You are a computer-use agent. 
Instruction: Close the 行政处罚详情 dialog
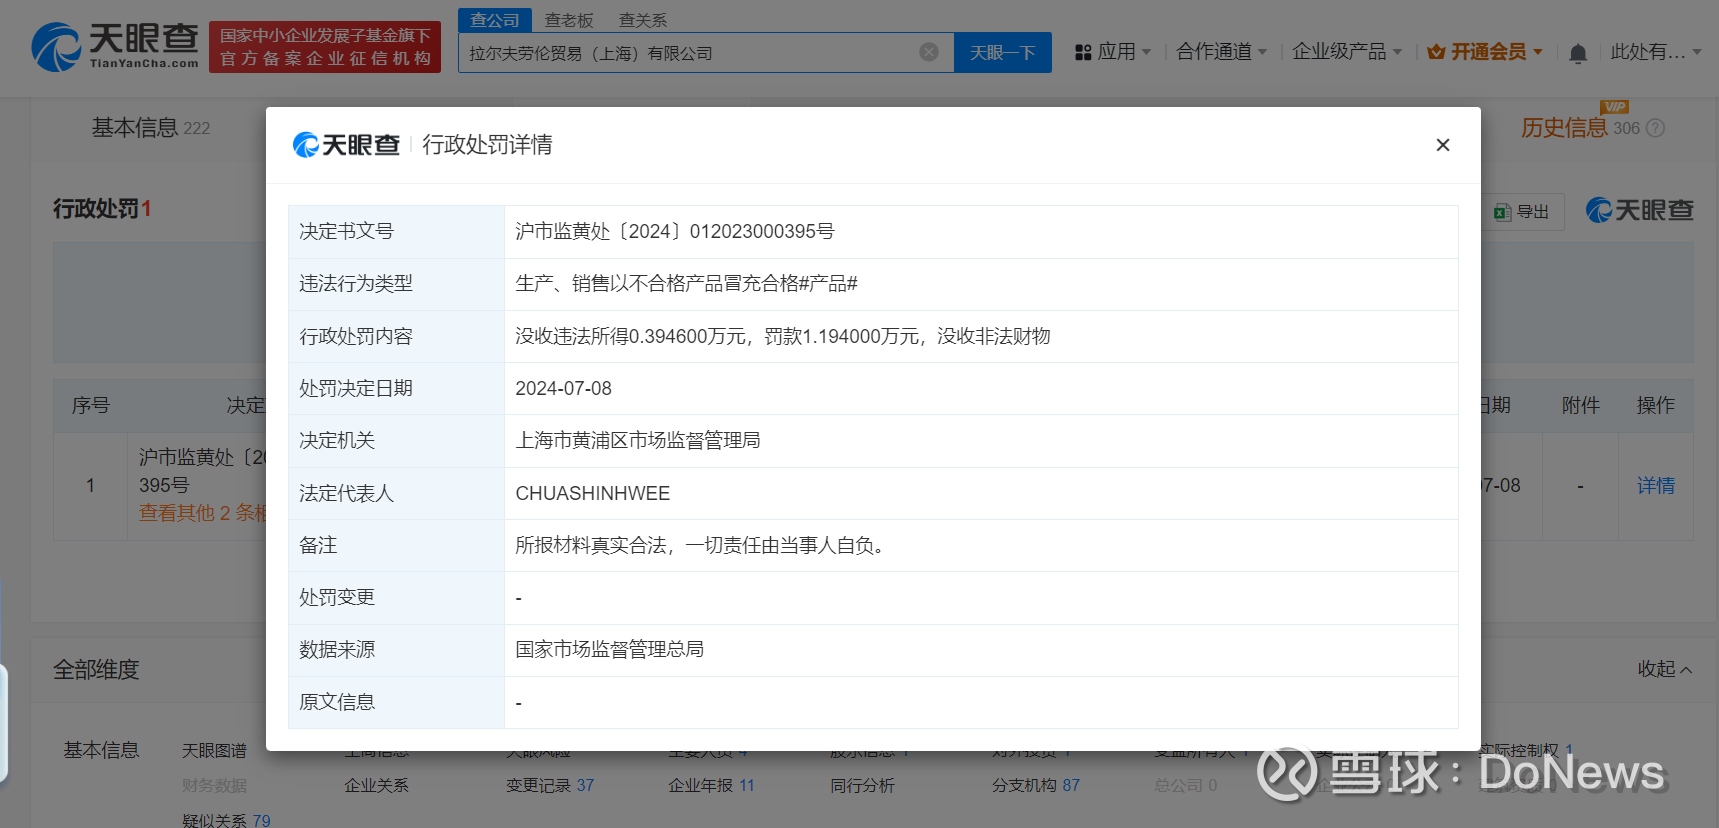pyautogui.click(x=1442, y=145)
